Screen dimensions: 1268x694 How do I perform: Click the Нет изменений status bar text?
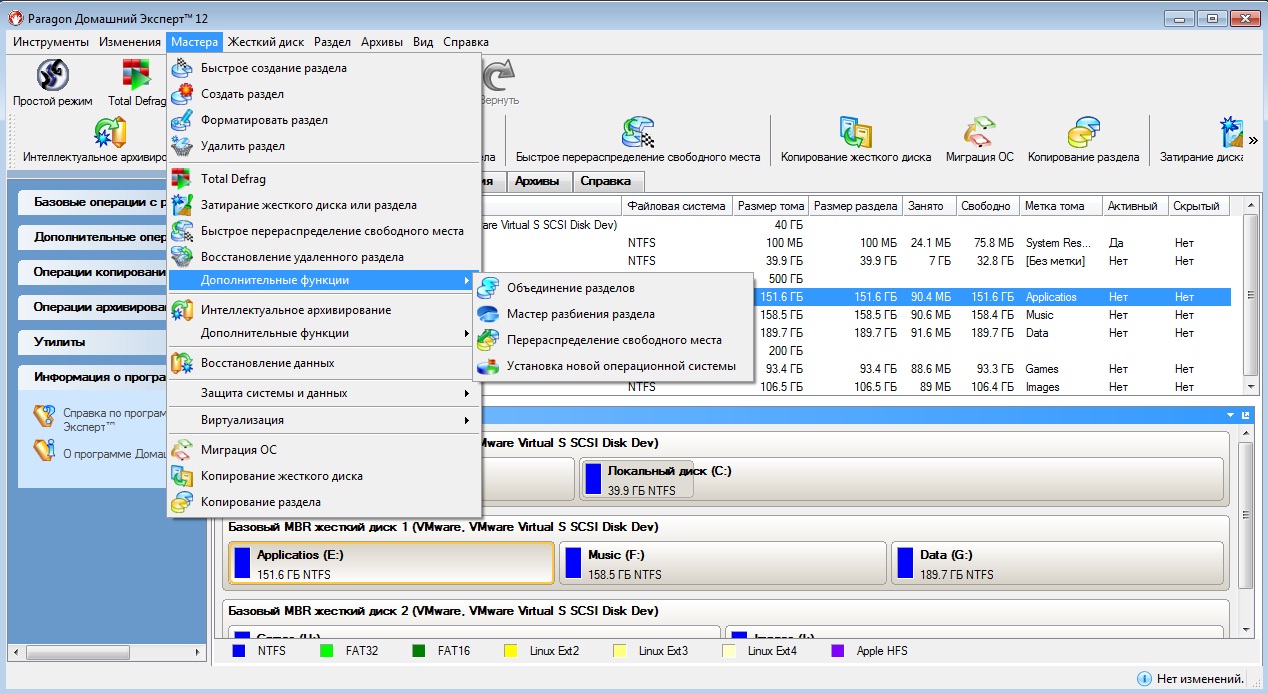tap(1201, 679)
